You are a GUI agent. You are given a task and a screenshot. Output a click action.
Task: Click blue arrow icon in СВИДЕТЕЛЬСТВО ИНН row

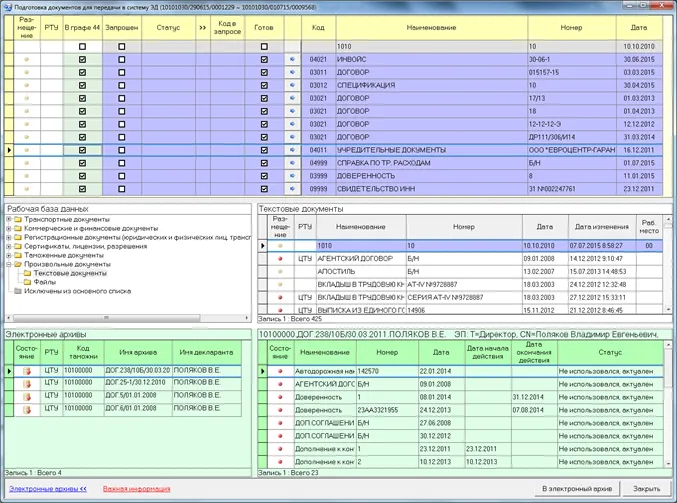[x=292, y=189]
